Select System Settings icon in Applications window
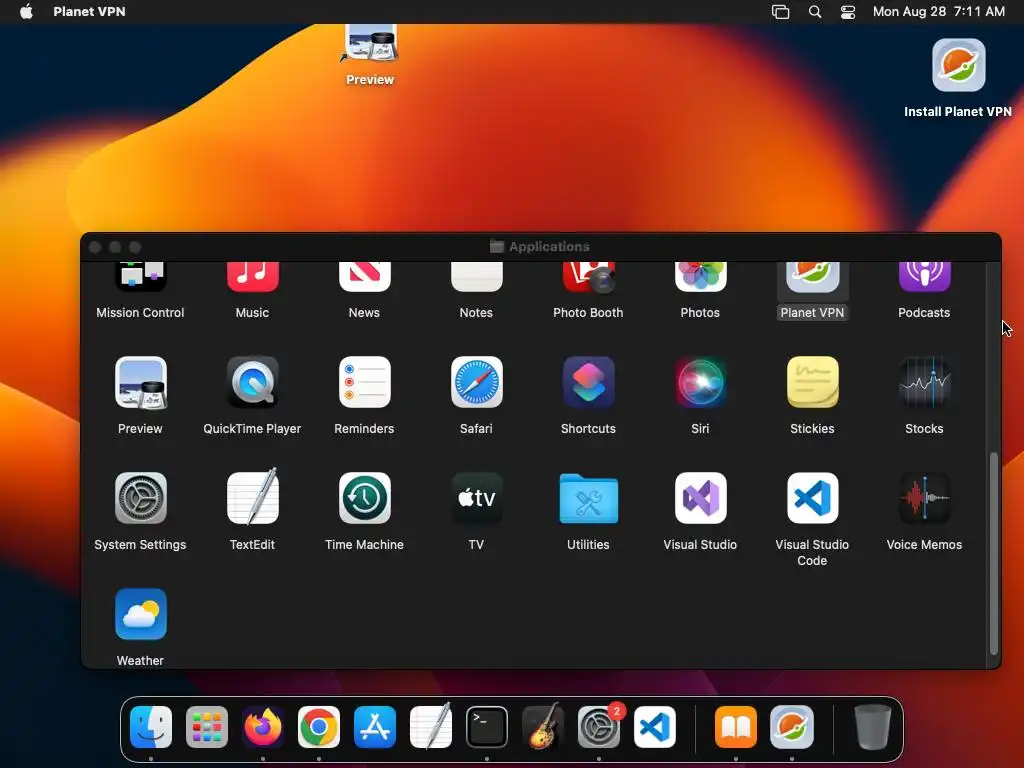Viewport: 1024px width, 768px height. point(140,498)
